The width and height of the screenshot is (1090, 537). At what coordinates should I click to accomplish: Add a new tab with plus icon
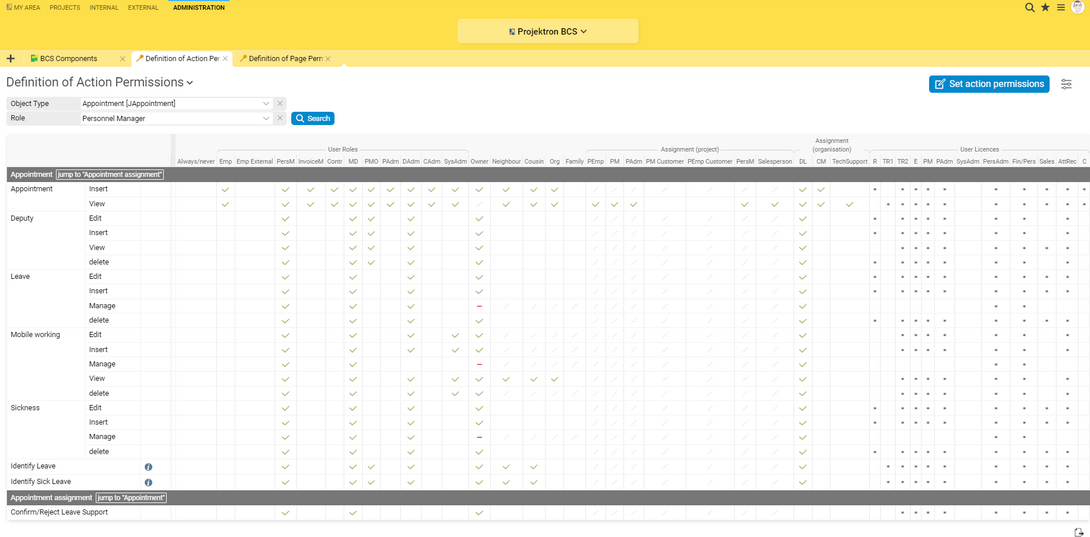[10, 58]
